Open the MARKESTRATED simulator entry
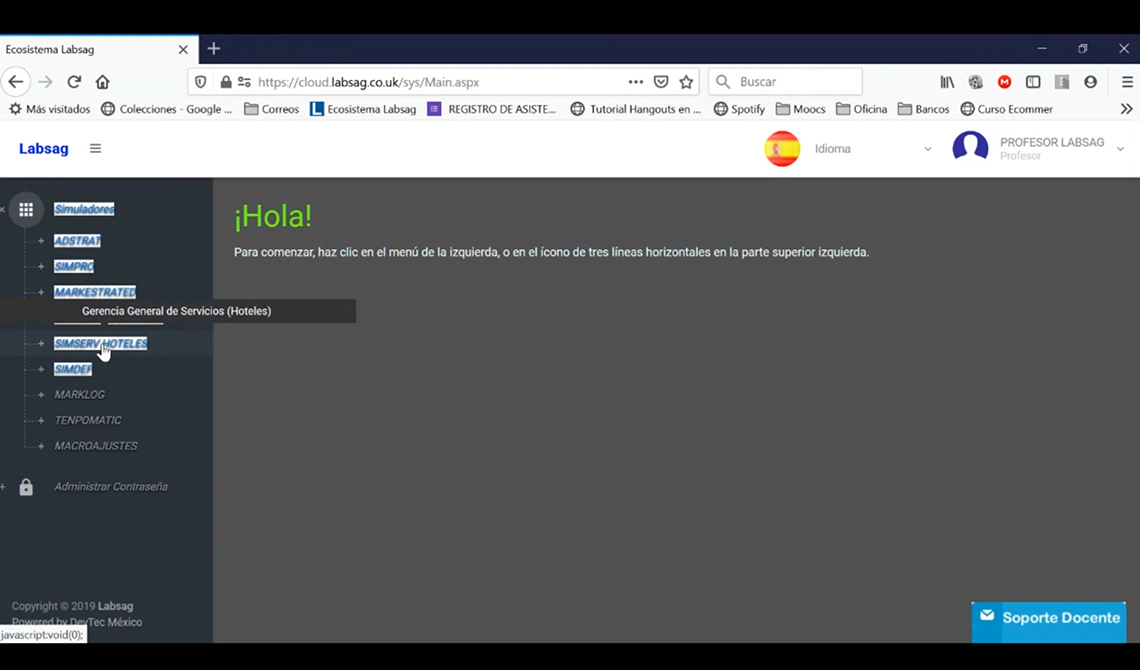 coord(95,292)
